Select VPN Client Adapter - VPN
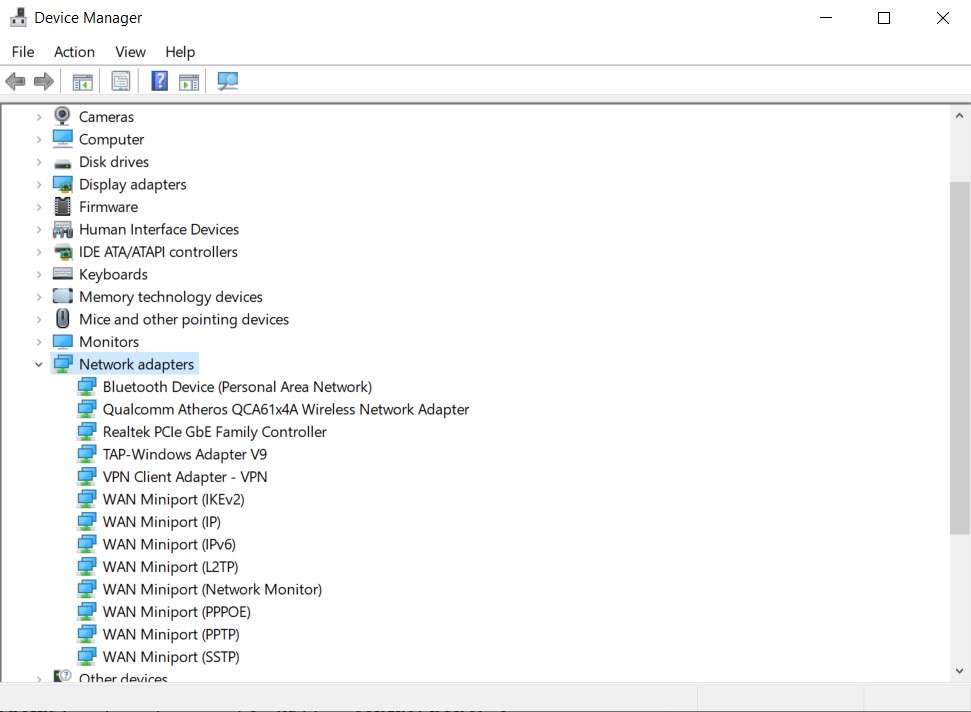The height and width of the screenshot is (712, 971). tap(185, 477)
